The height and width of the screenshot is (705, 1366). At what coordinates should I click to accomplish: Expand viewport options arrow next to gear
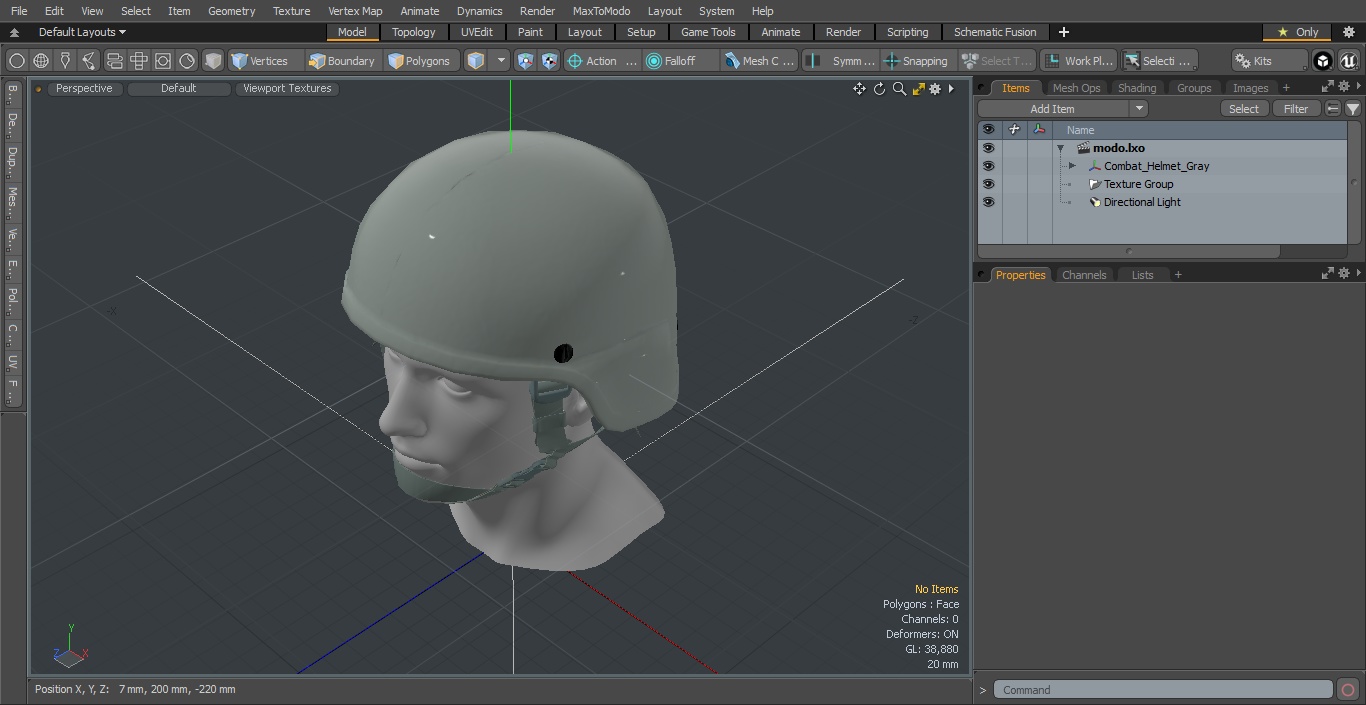tap(951, 89)
